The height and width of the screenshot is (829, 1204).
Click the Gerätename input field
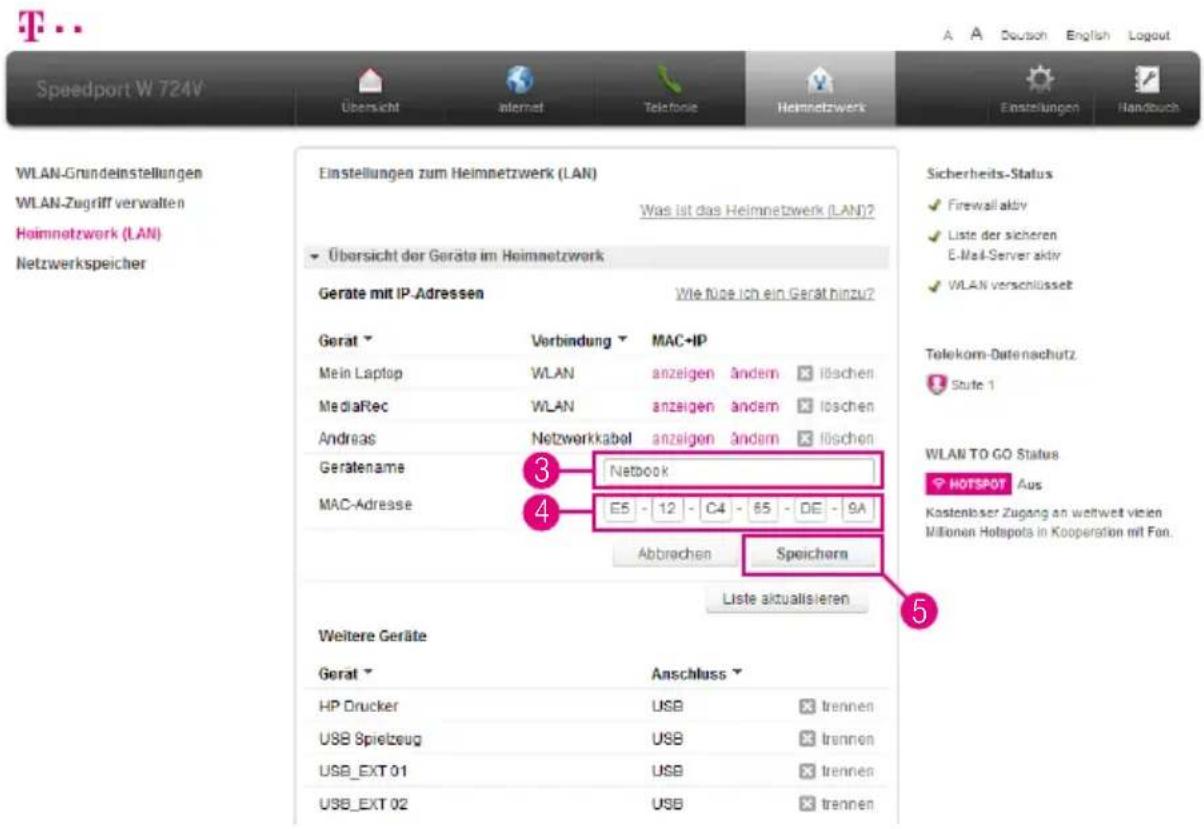click(737, 470)
